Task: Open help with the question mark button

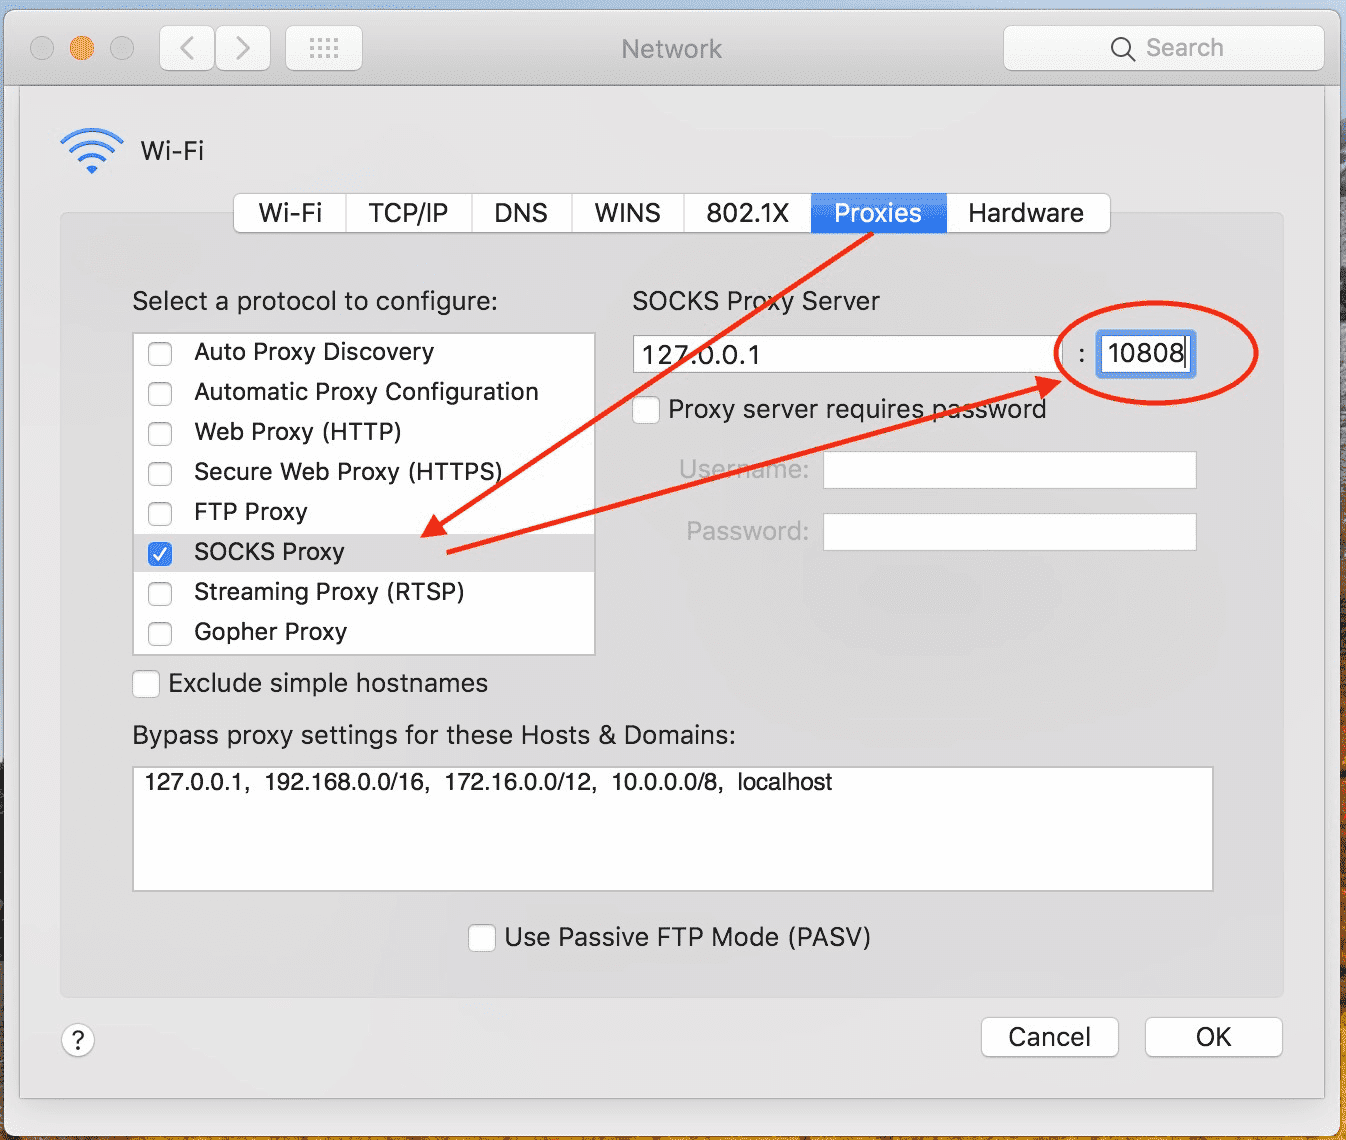Action: coord(78,1040)
